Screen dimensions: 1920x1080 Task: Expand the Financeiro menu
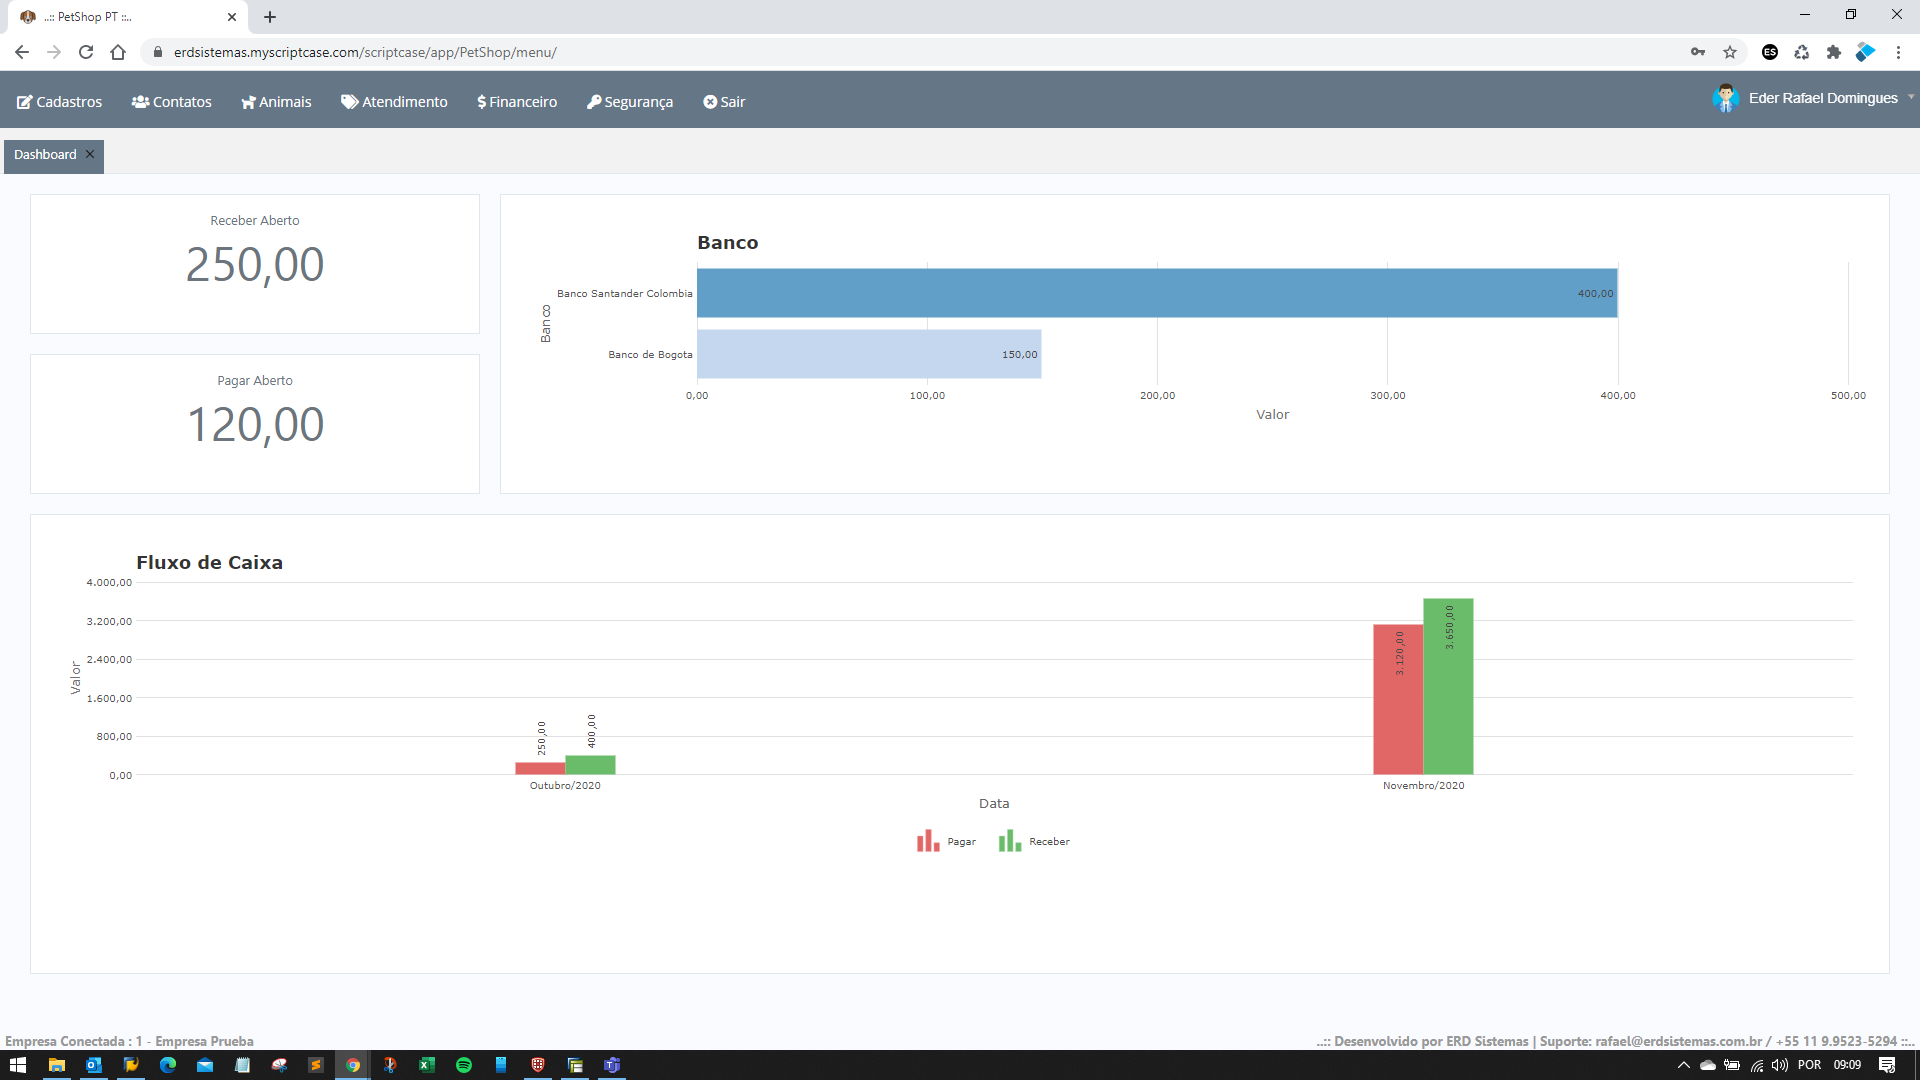(517, 102)
